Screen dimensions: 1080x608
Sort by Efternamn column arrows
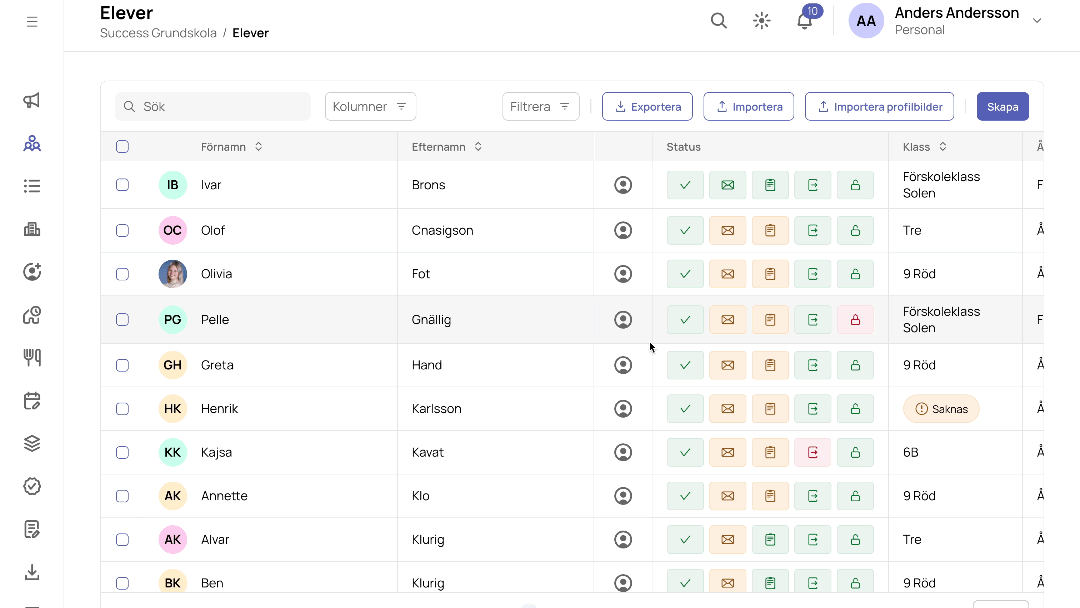478,147
